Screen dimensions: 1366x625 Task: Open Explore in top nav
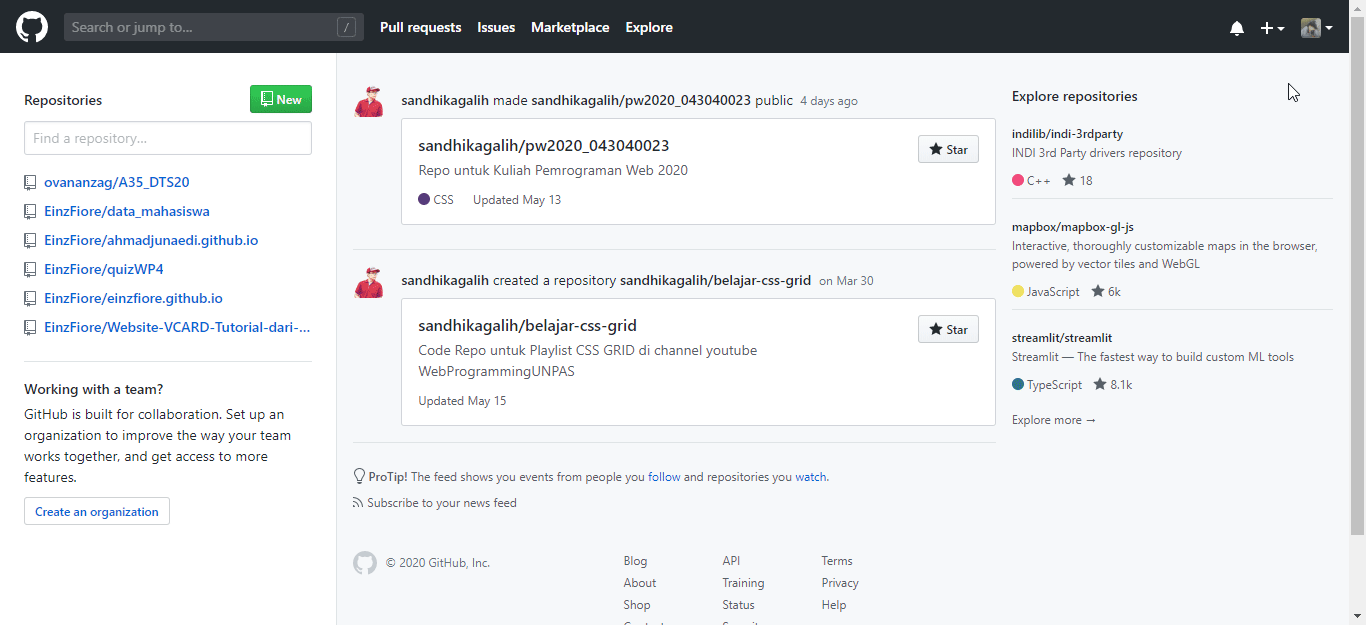(x=649, y=27)
